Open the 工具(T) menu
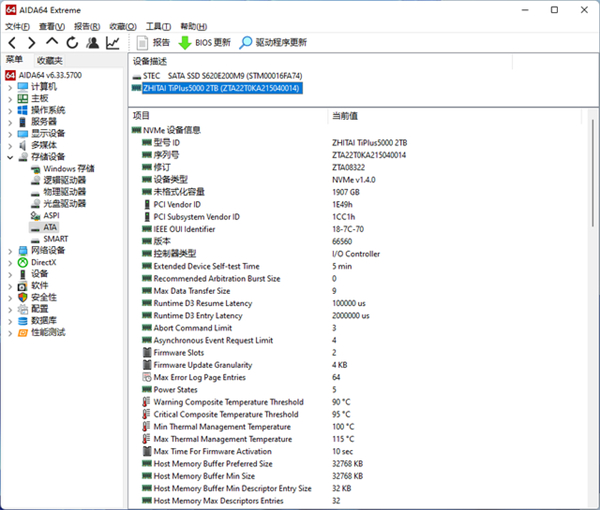The image size is (600, 510). coord(157,26)
